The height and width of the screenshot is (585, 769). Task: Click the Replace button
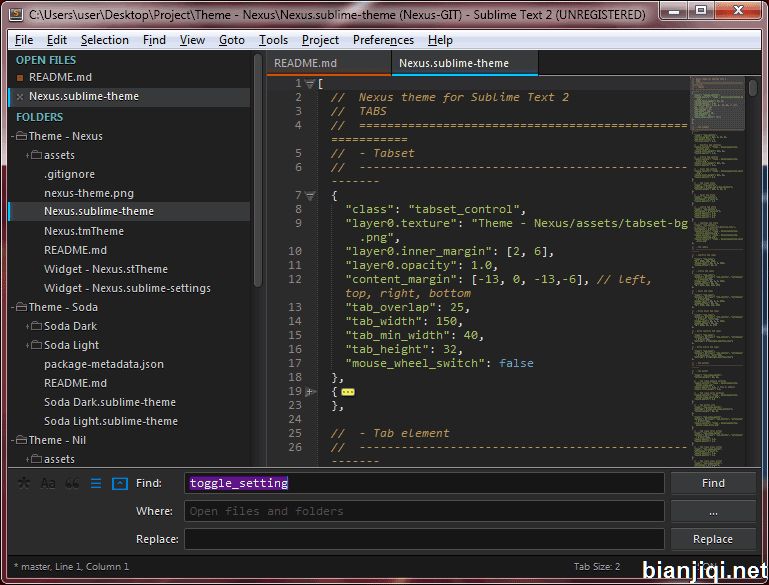pyautogui.click(x=713, y=539)
